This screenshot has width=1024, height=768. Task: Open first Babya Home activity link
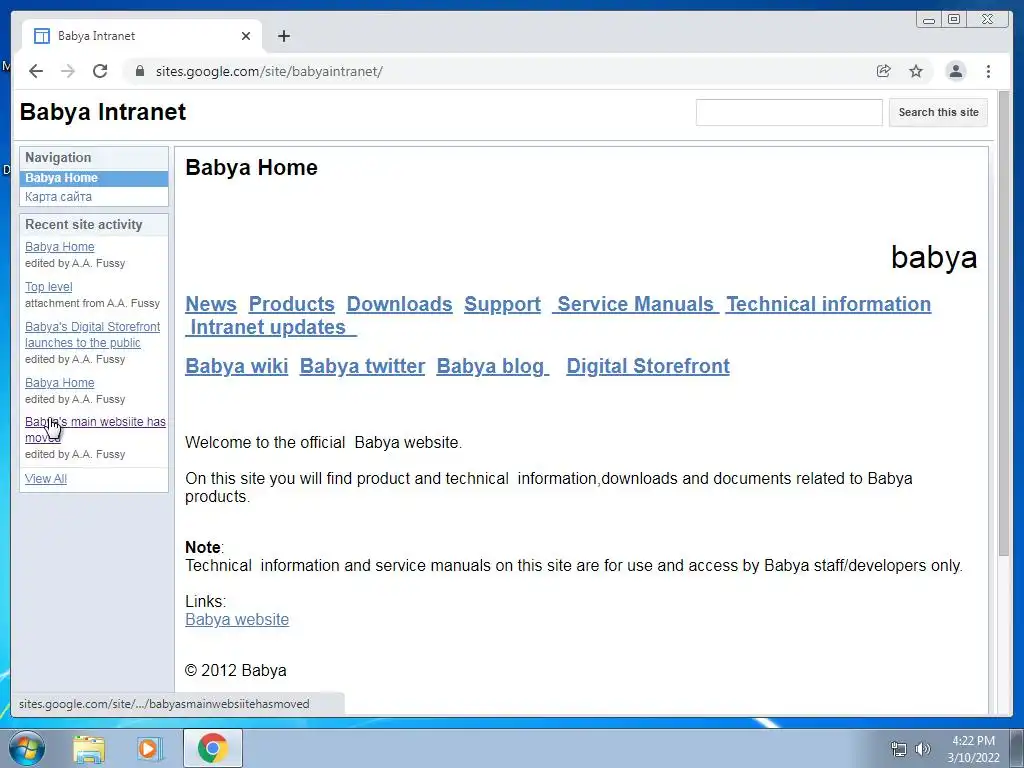click(x=59, y=247)
